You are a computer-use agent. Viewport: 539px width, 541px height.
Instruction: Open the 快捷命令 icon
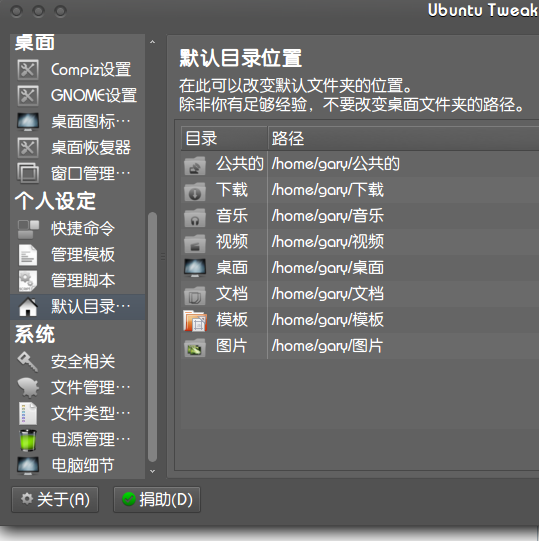click(28, 229)
